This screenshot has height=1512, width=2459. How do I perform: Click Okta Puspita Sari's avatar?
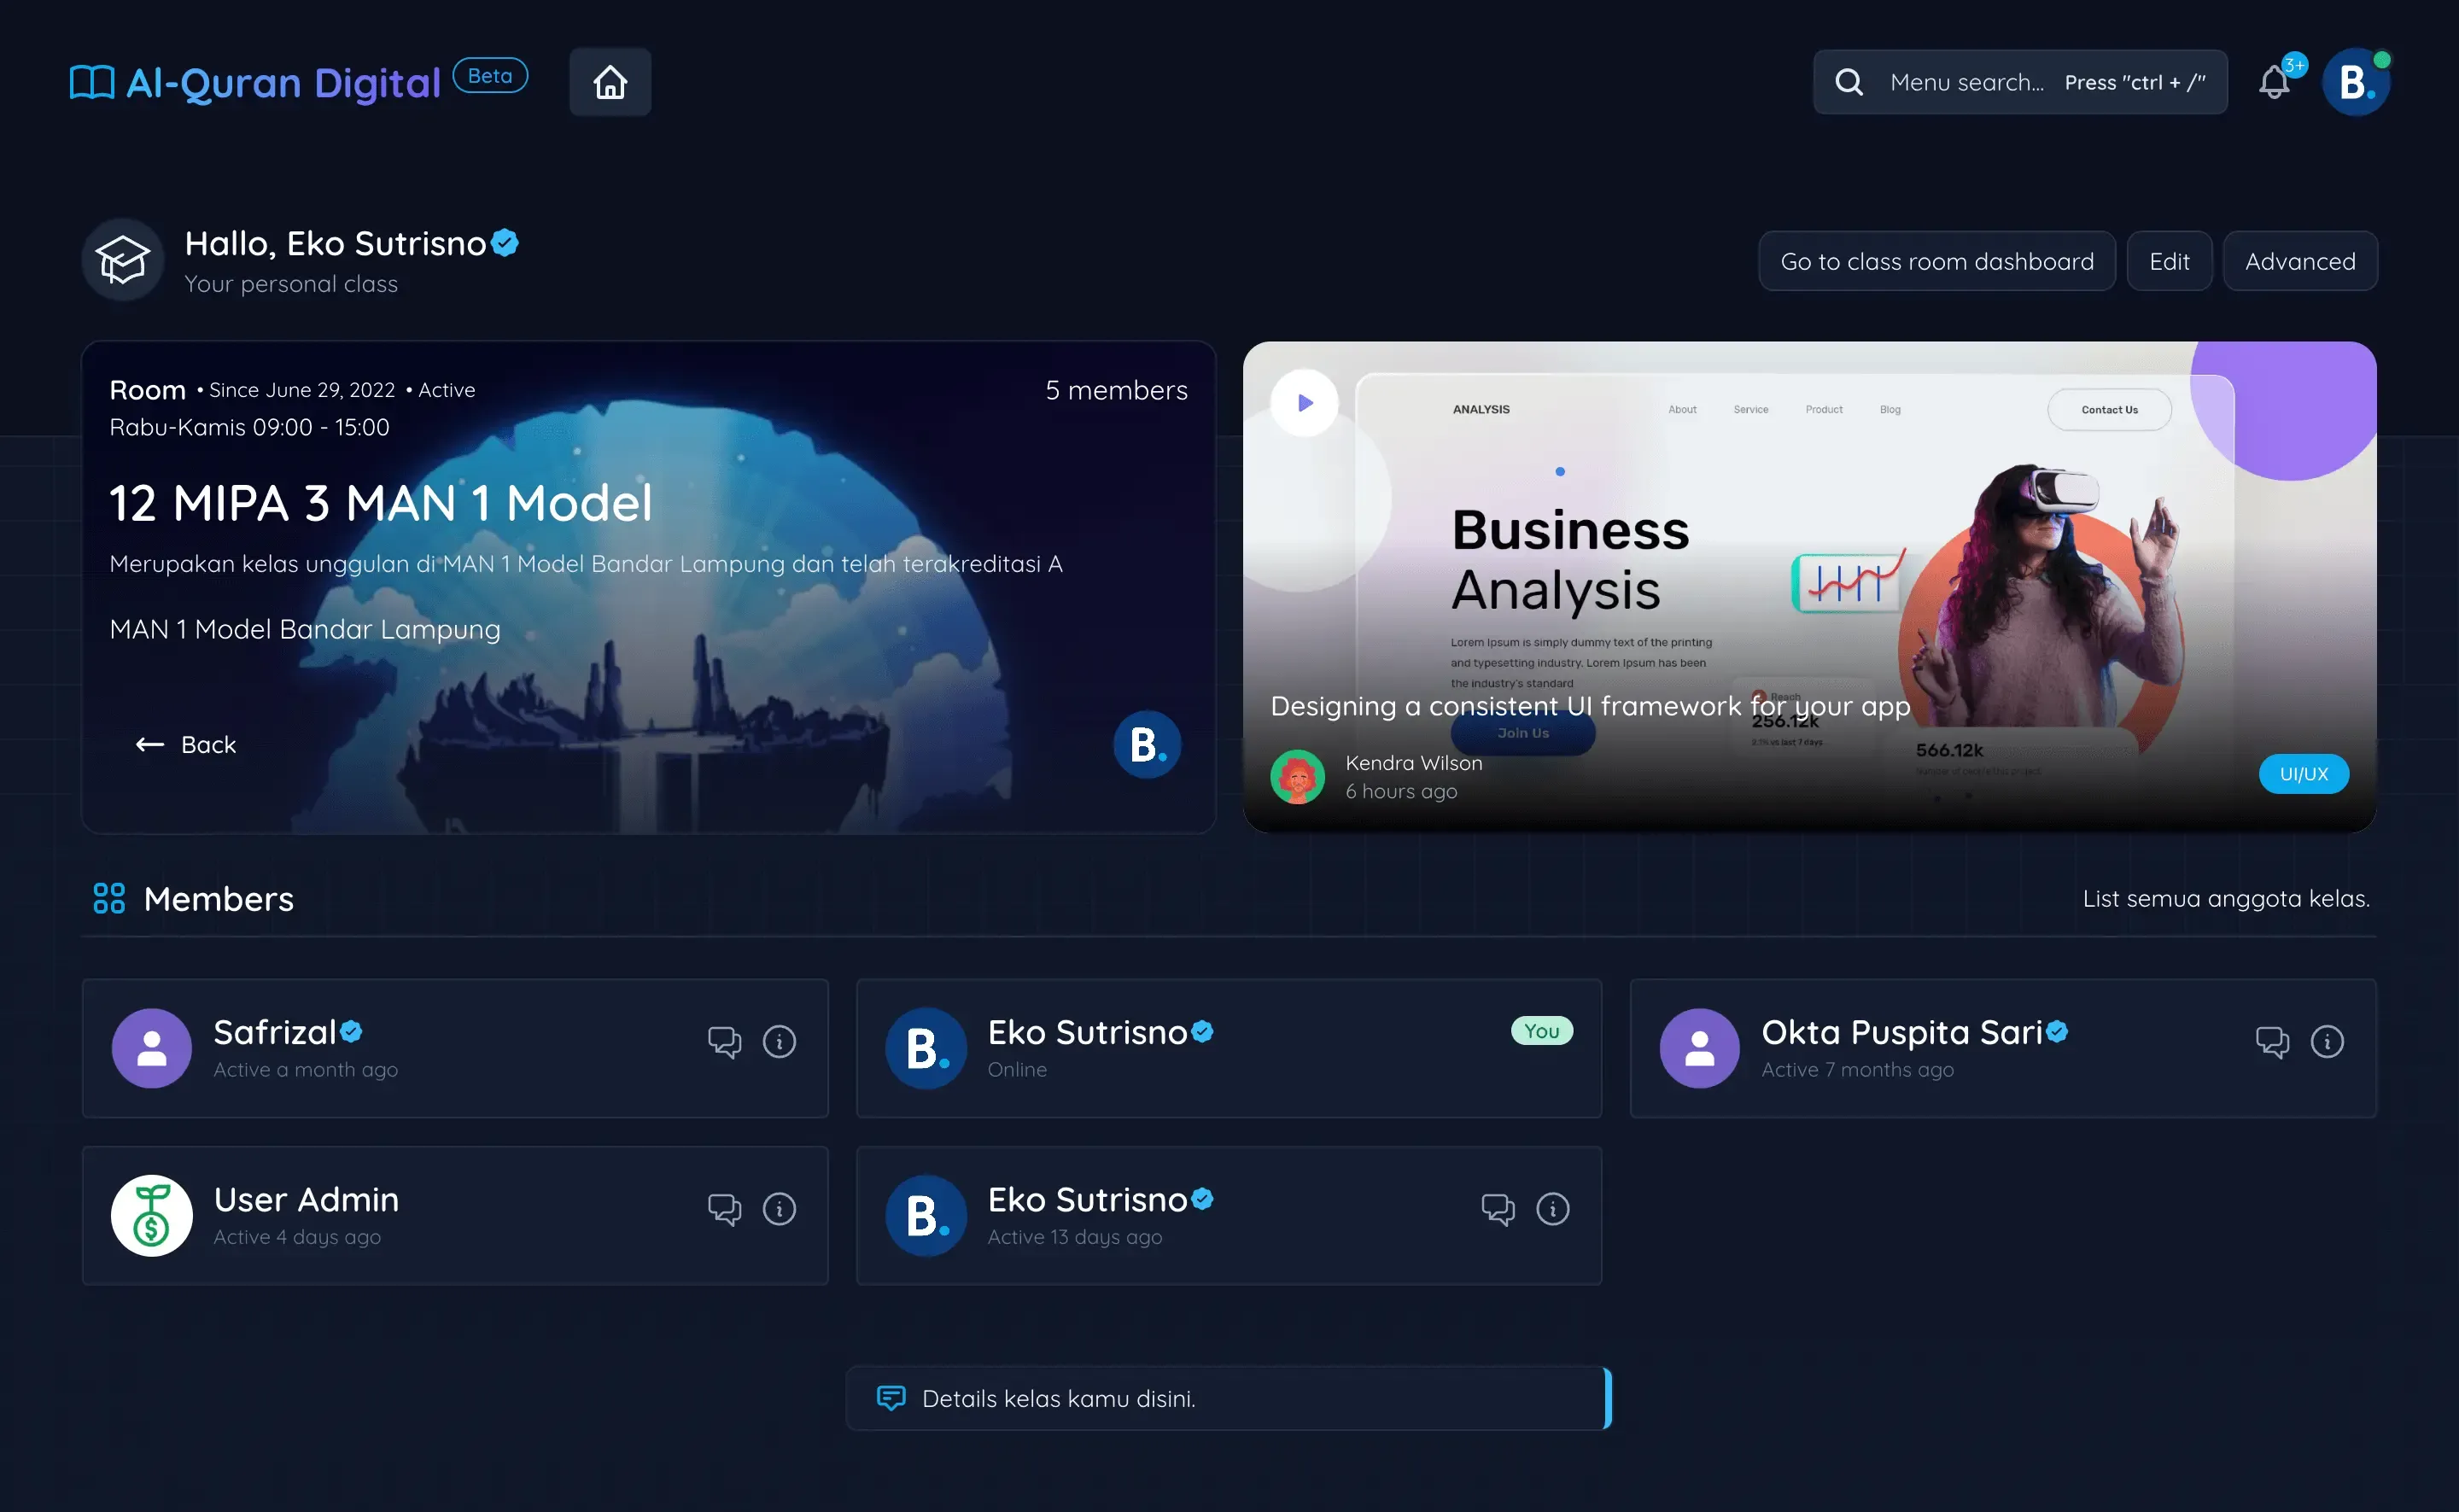coord(1699,1048)
